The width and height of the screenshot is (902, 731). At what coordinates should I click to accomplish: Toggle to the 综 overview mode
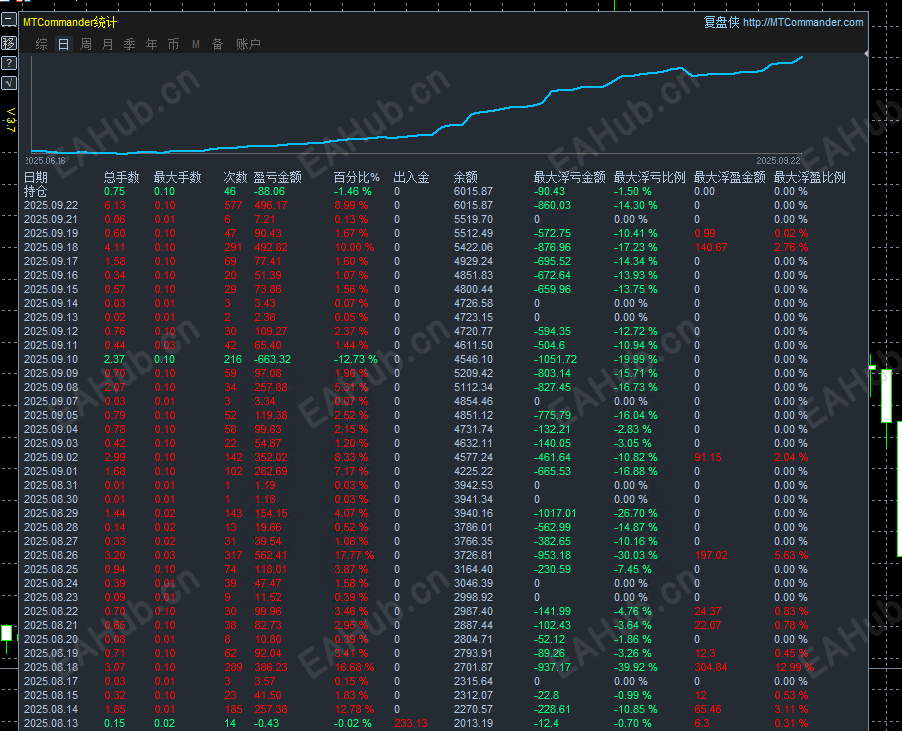(x=39, y=44)
